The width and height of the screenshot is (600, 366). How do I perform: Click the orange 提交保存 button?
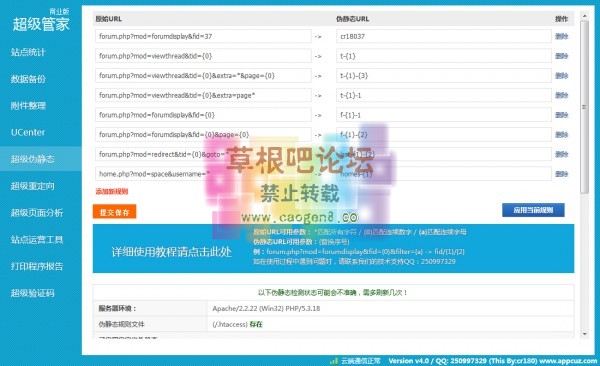coord(114,212)
